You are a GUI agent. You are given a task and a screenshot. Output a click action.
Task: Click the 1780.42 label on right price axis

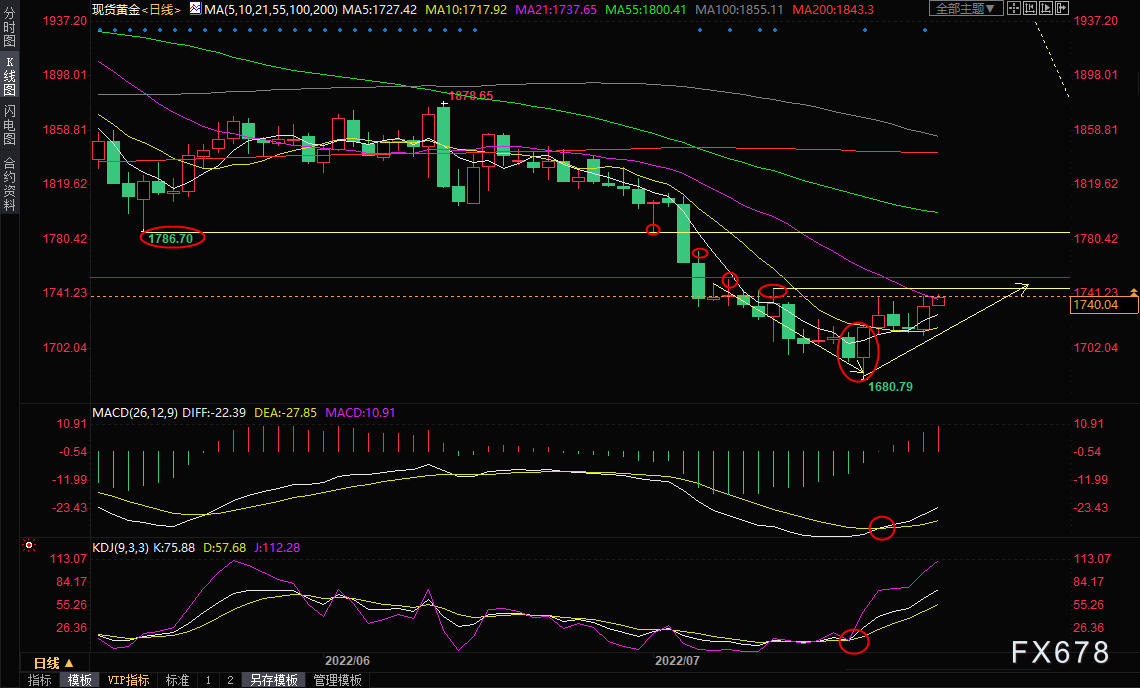(x=1096, y=239)
